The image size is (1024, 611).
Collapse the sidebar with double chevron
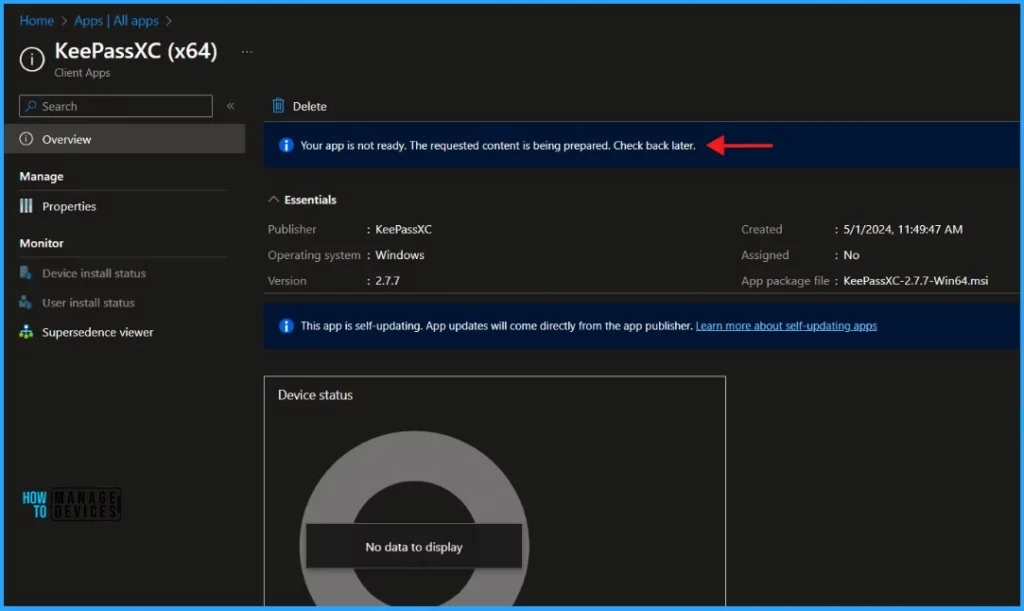click(231, 106)
